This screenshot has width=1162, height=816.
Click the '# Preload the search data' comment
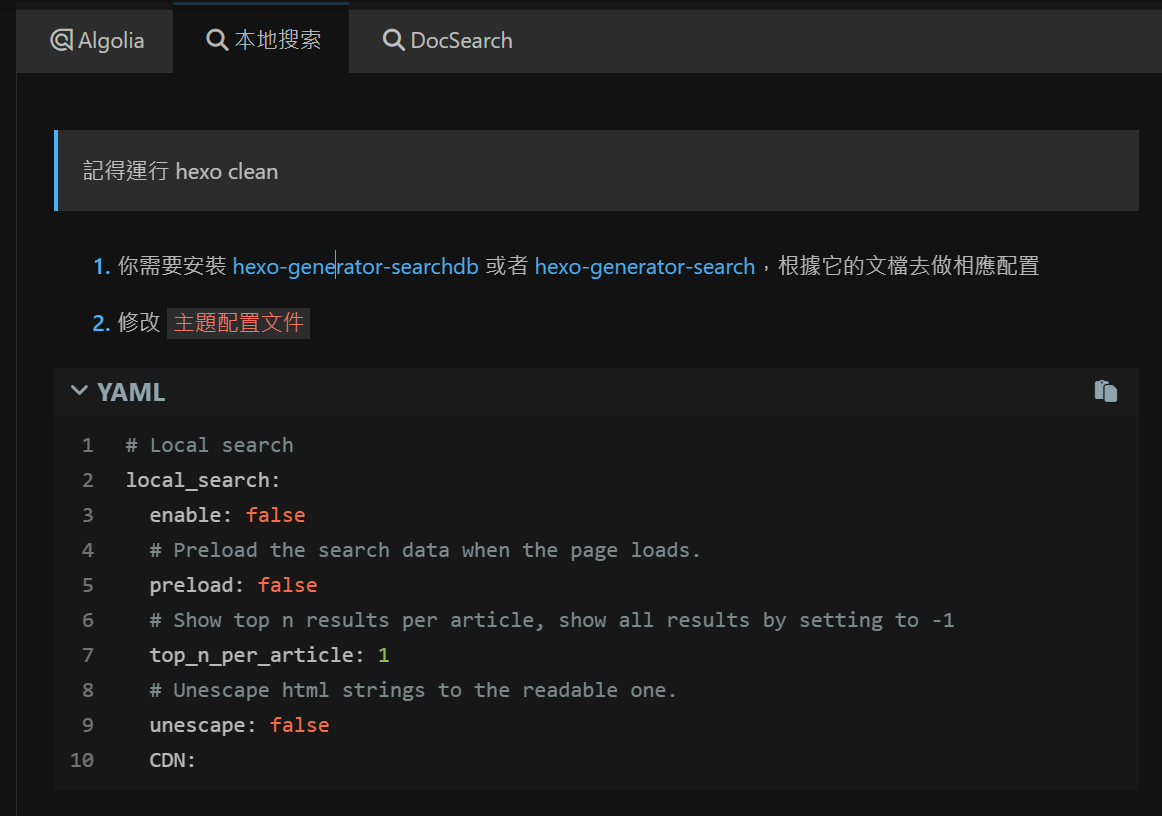425,550
